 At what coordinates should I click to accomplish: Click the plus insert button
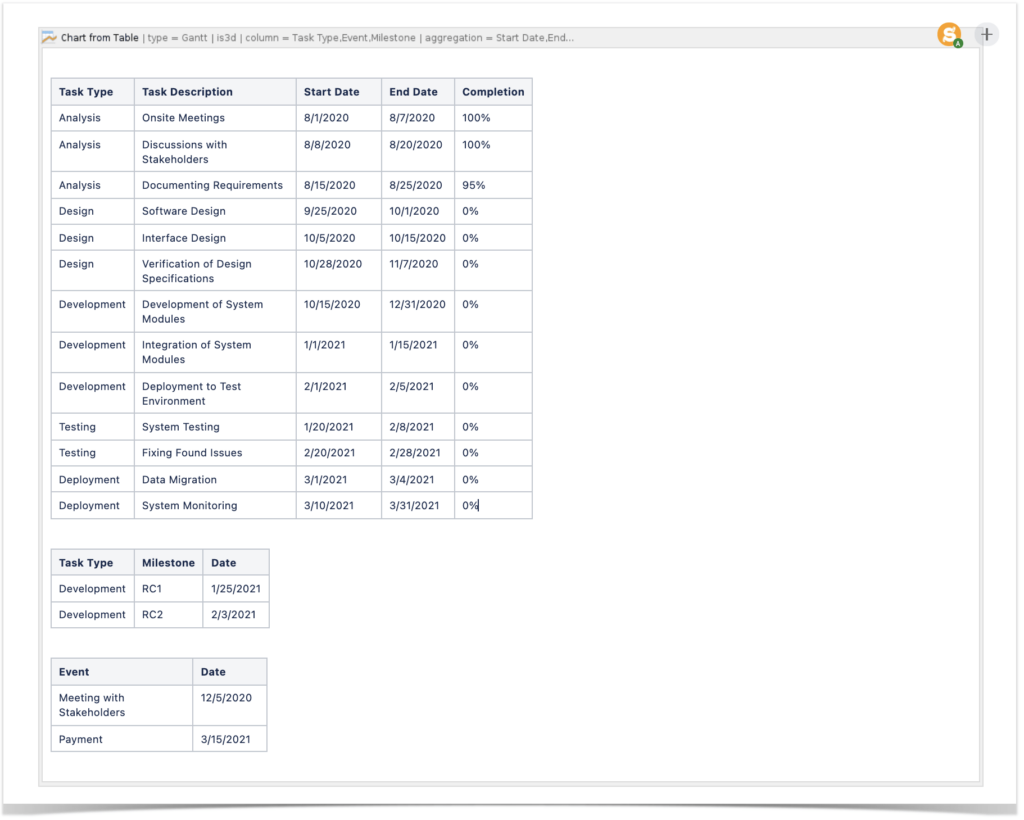pyautogui.click(x=987, y=33)
